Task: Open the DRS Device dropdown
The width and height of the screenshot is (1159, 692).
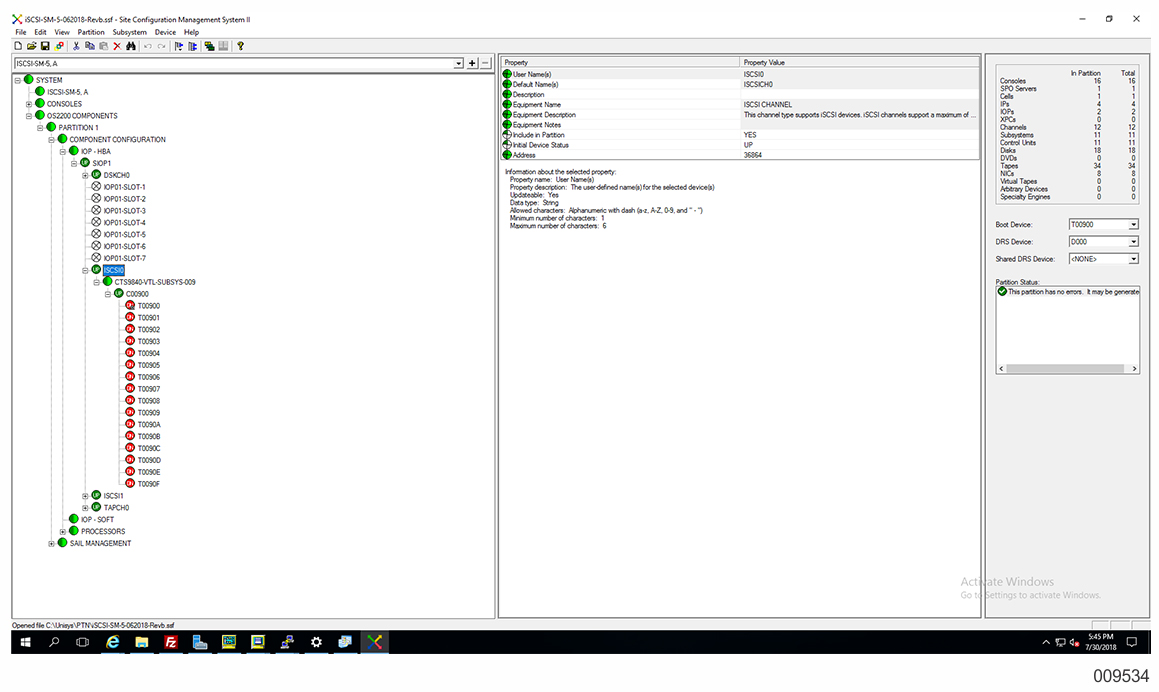Action: 1133,242
